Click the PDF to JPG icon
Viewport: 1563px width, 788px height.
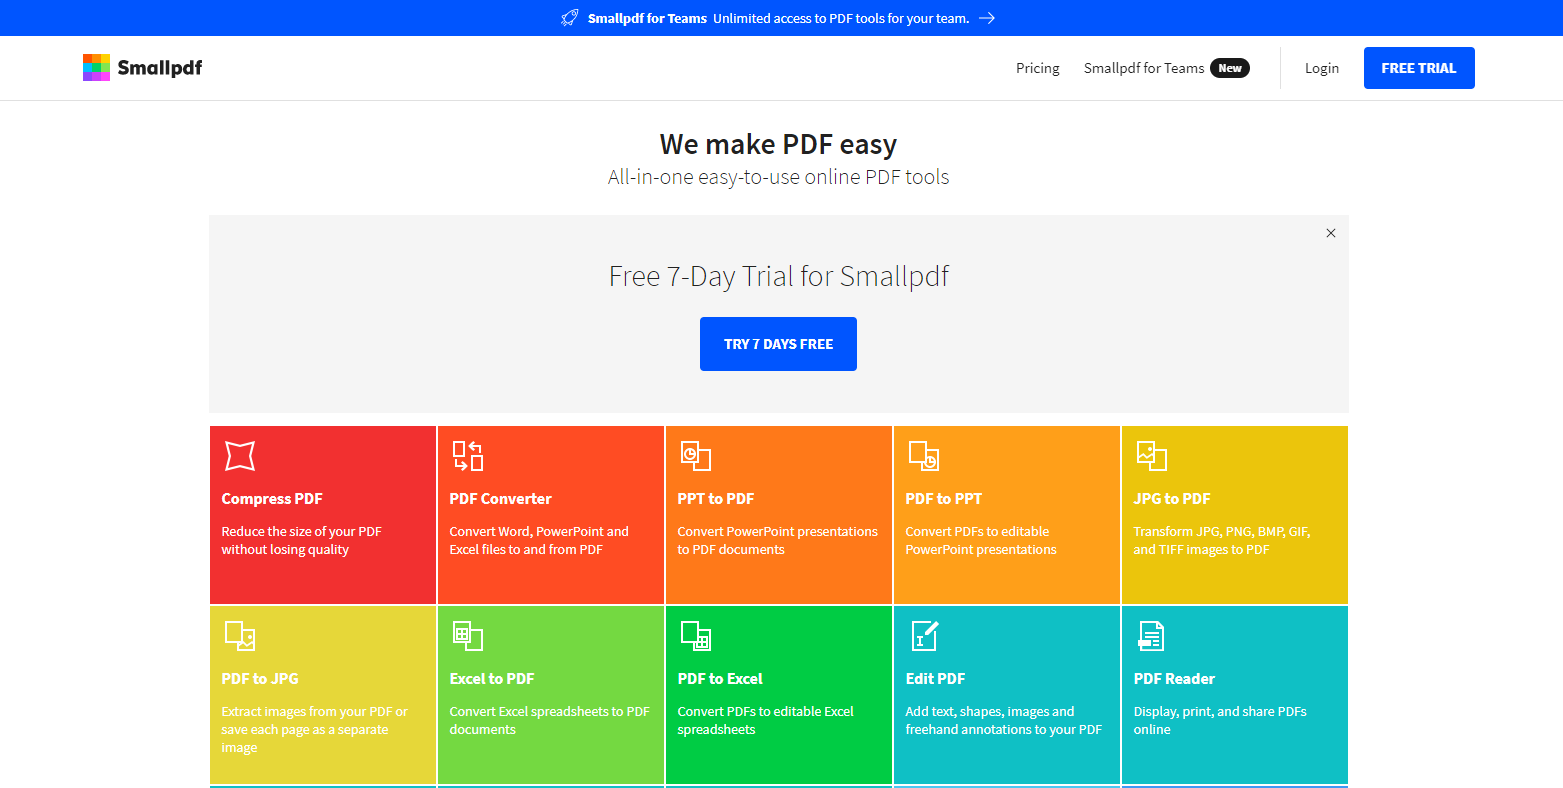pos(240,635)
